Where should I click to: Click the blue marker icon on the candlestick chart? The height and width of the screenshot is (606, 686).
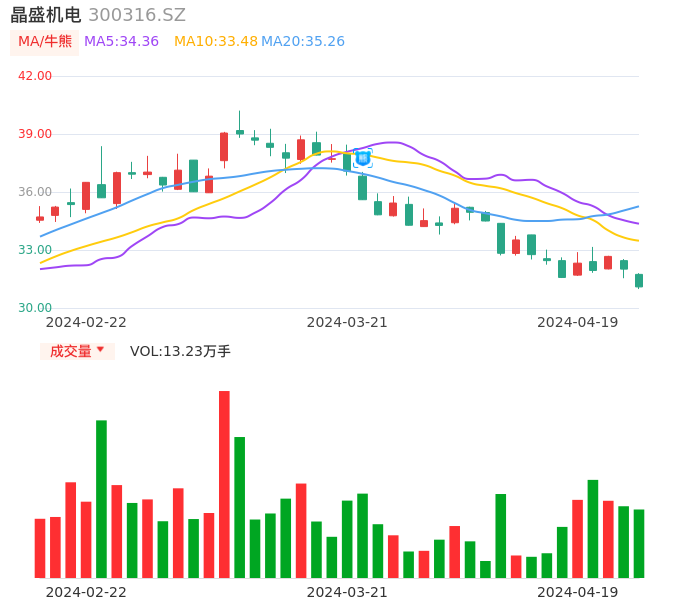click(363, 157)
